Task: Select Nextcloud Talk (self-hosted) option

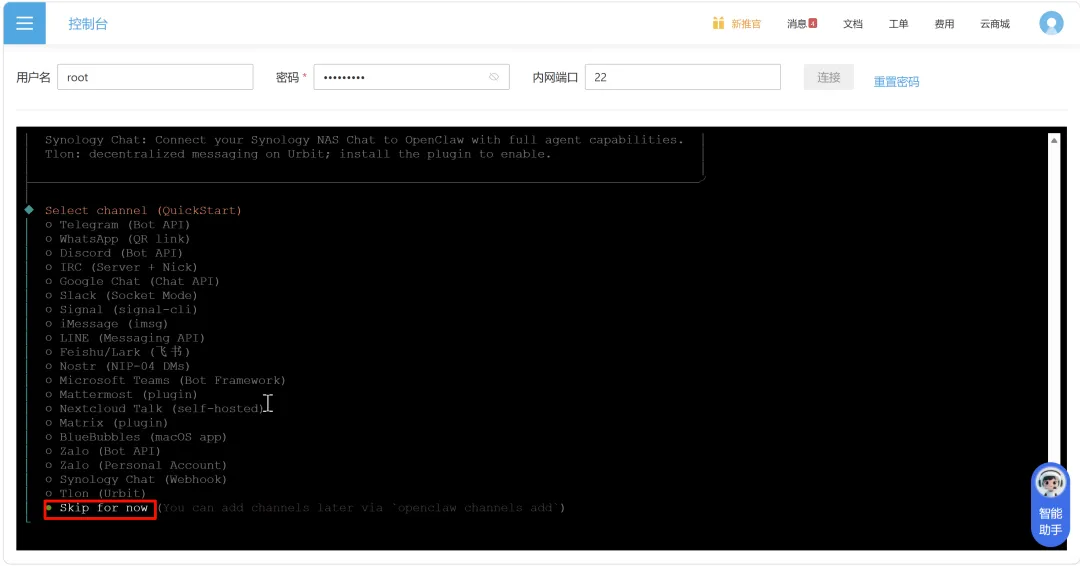Action: pyautogui.click(x=154, y=408)
